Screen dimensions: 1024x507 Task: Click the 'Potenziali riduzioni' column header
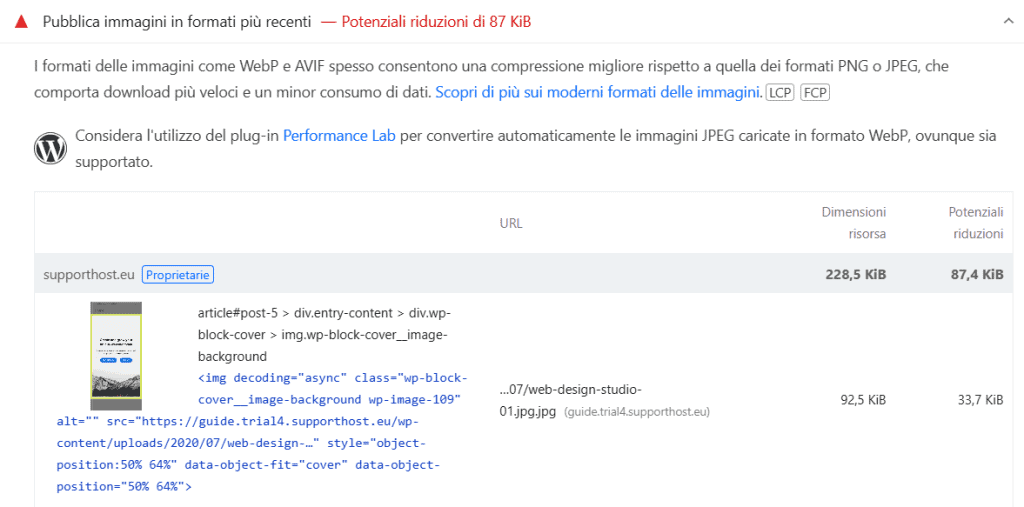975,223
